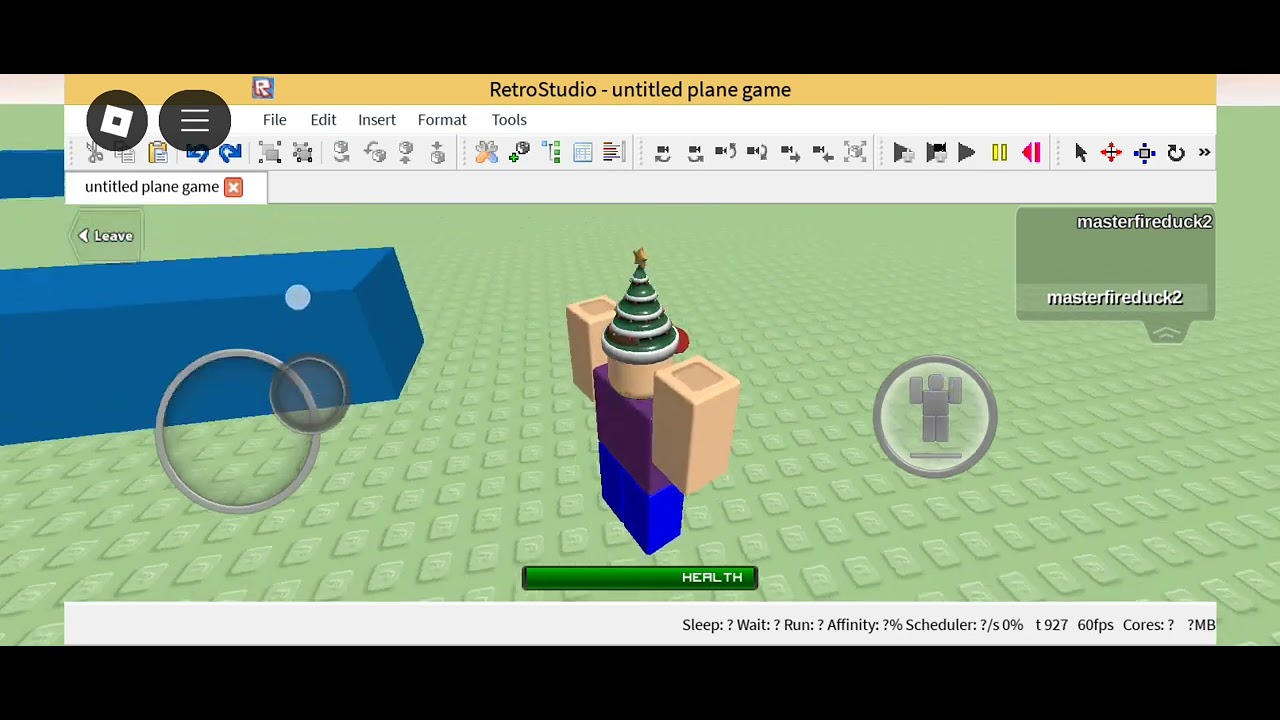Select the Rotate circular arrow tool
1280x720 pixels.
(x=1176, y=153)
